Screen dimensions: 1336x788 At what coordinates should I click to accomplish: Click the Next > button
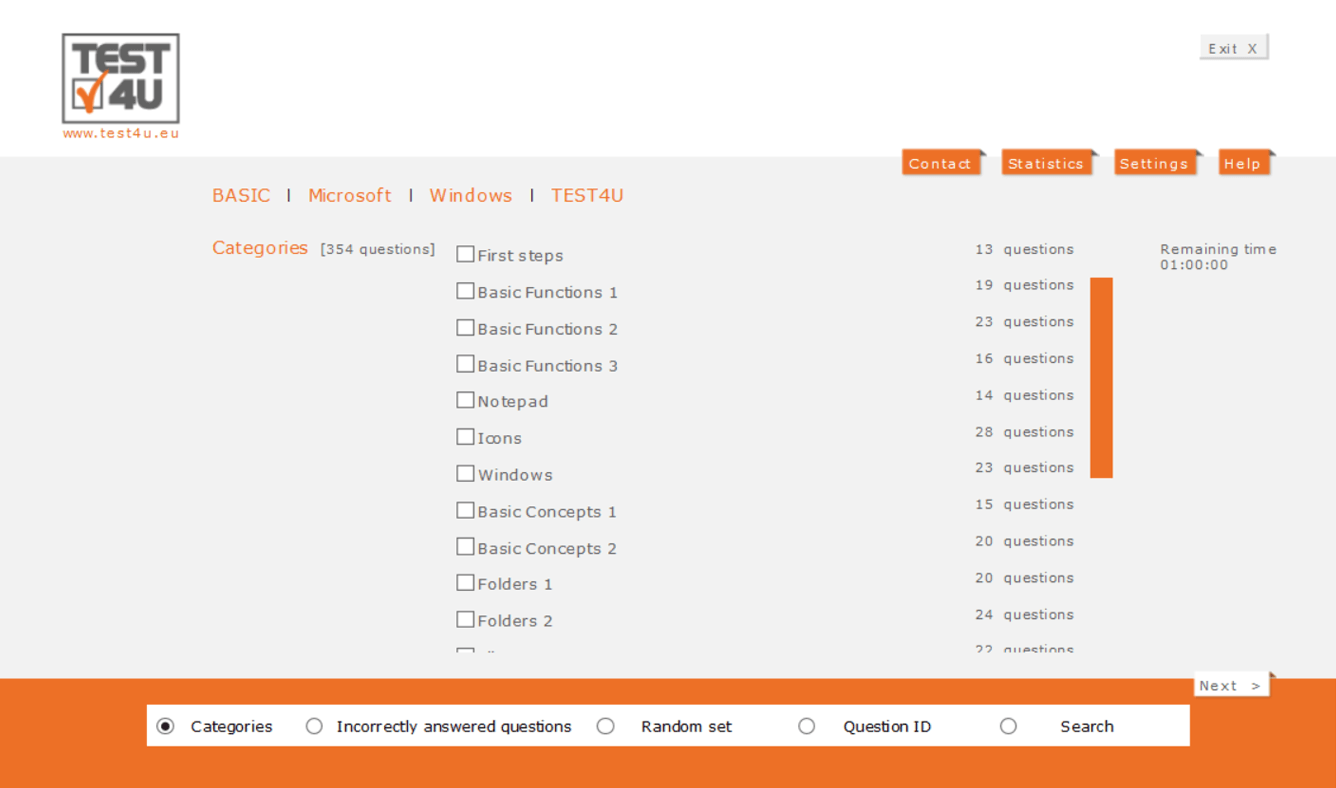[1231, 685]
